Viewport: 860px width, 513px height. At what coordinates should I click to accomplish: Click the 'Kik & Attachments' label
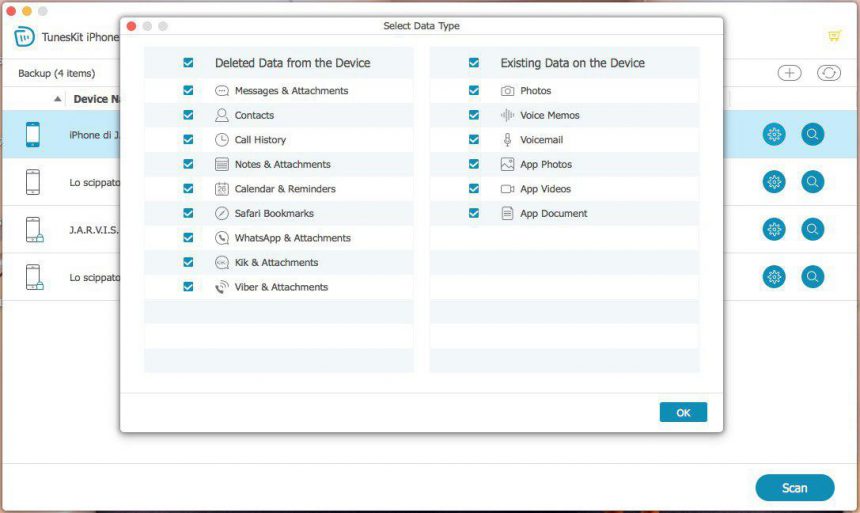[276, 263]
